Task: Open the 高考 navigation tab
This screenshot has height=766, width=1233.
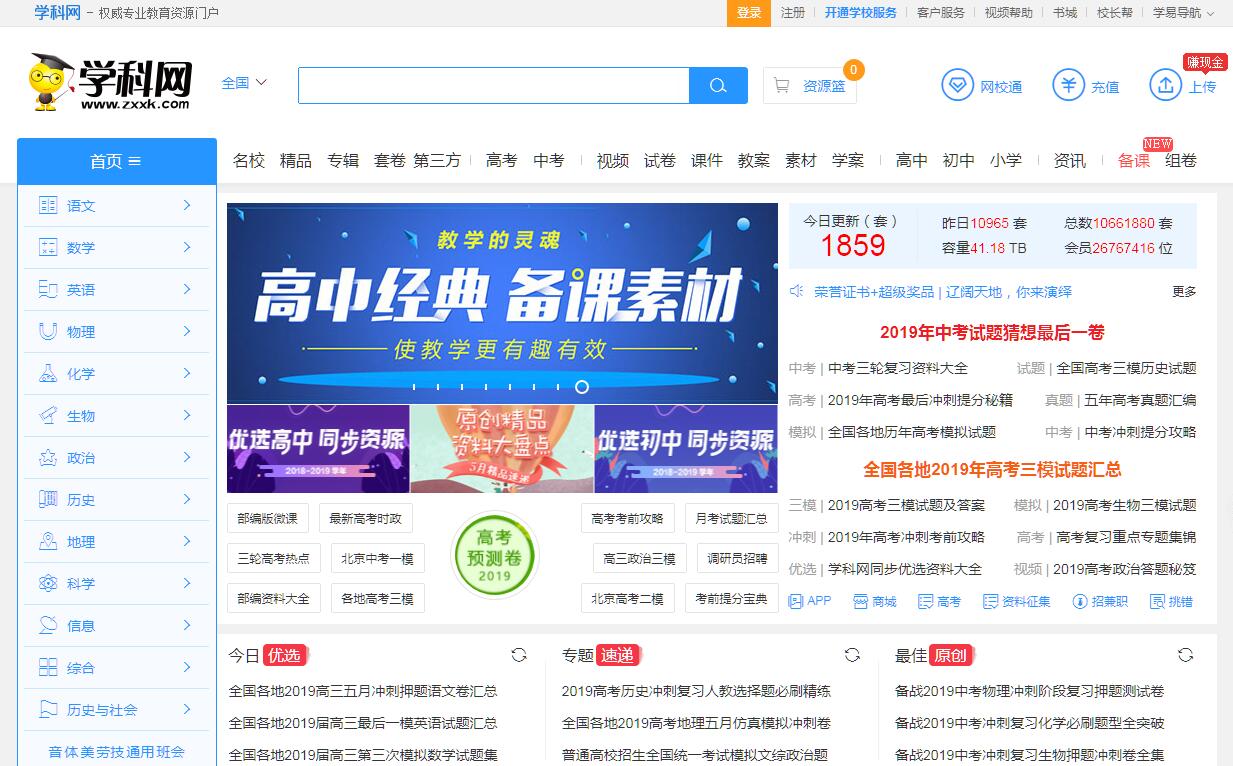Action: point(501,160)
